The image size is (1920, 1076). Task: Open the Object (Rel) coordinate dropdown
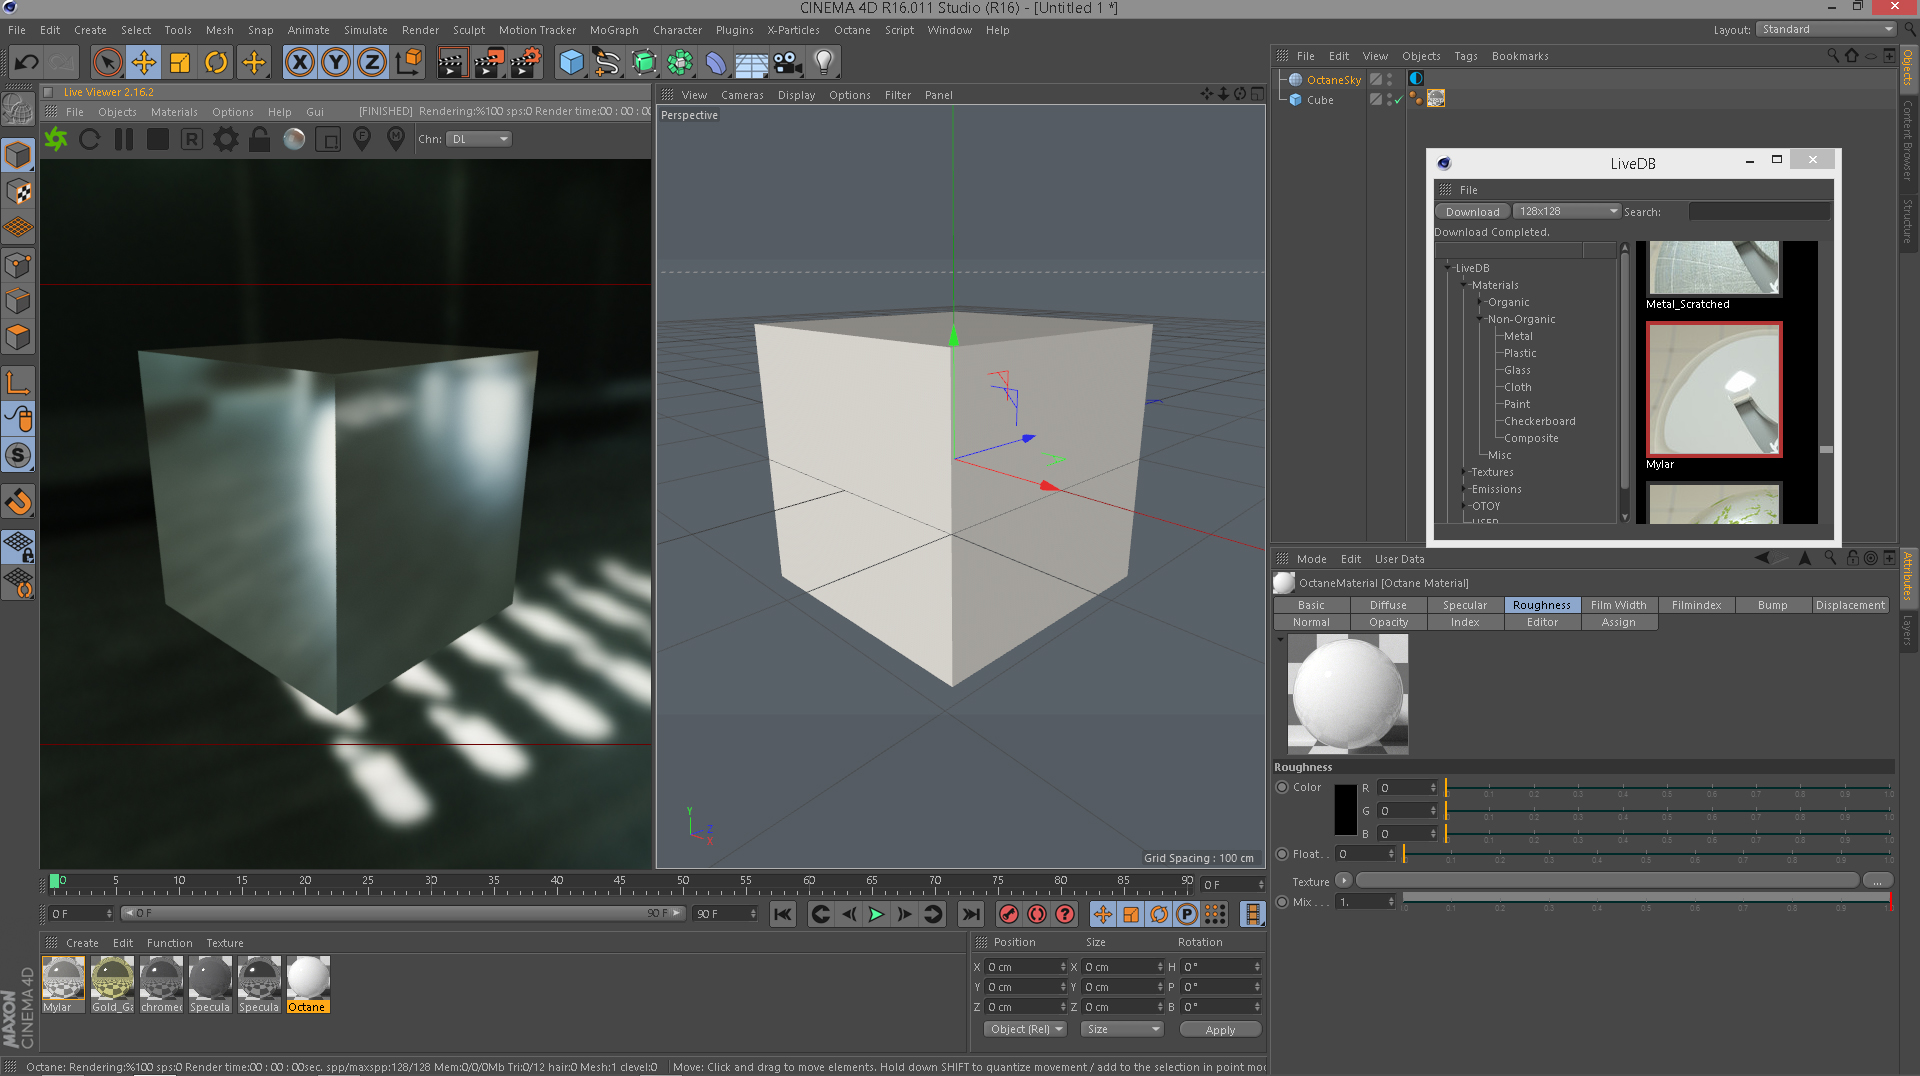pos(1025,1030)
